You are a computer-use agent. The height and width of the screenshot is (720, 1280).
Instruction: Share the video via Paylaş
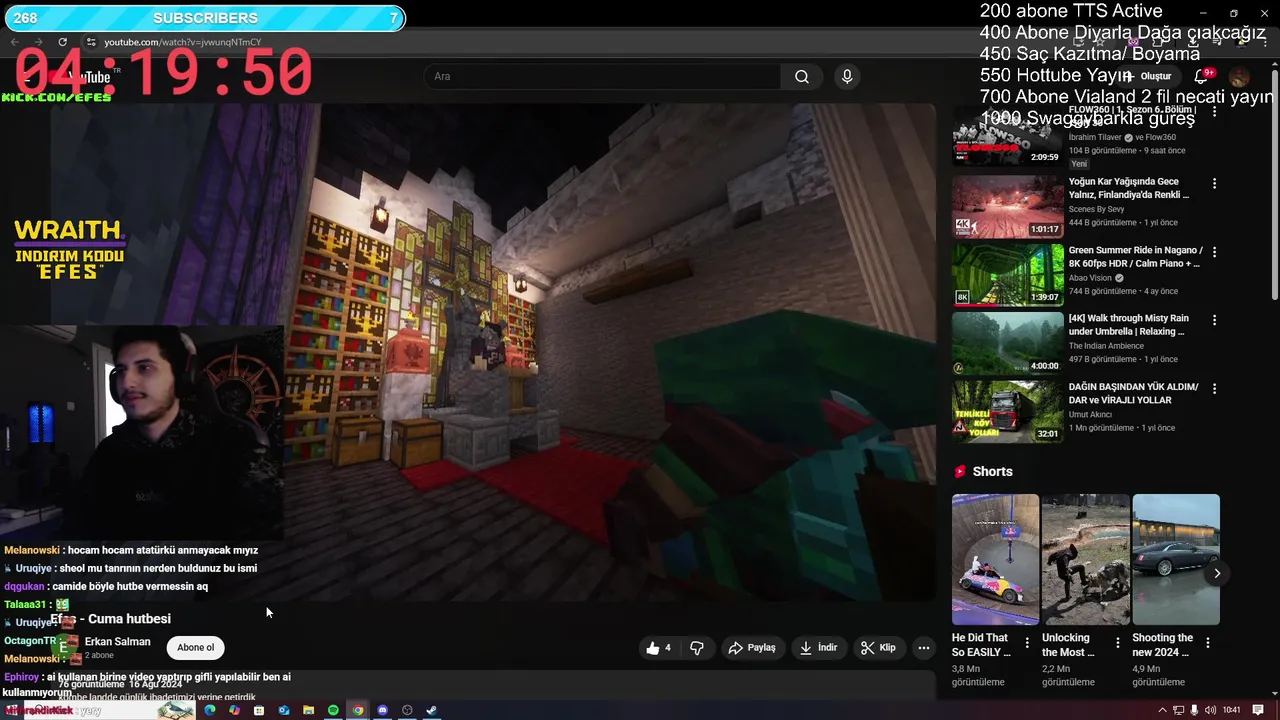point(752,648)
